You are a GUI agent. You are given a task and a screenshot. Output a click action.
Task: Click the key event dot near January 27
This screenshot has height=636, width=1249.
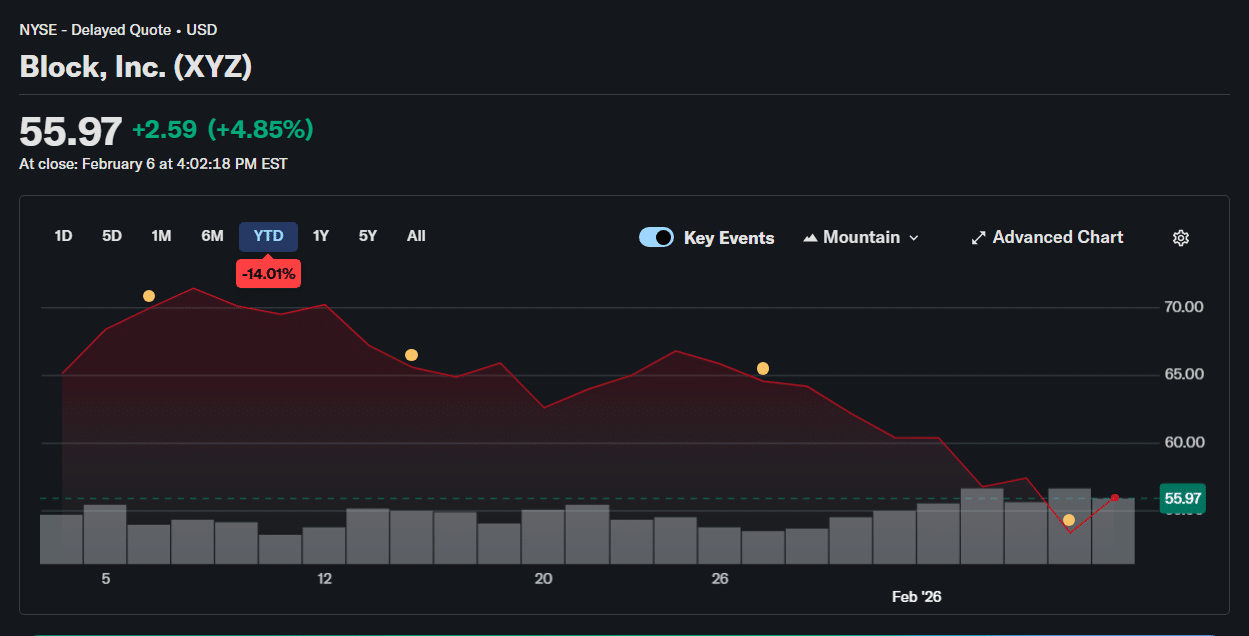click(x=763, y=369)
